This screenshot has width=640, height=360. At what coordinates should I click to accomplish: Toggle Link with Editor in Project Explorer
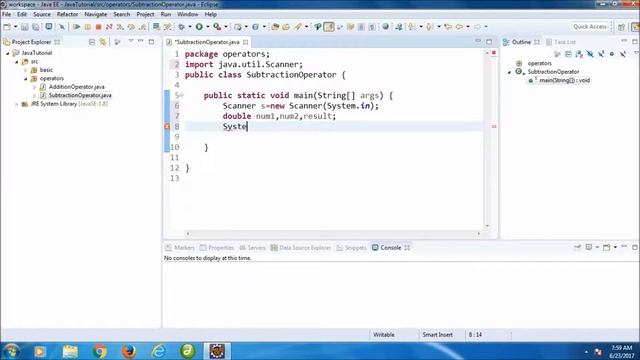pos(103,42)
